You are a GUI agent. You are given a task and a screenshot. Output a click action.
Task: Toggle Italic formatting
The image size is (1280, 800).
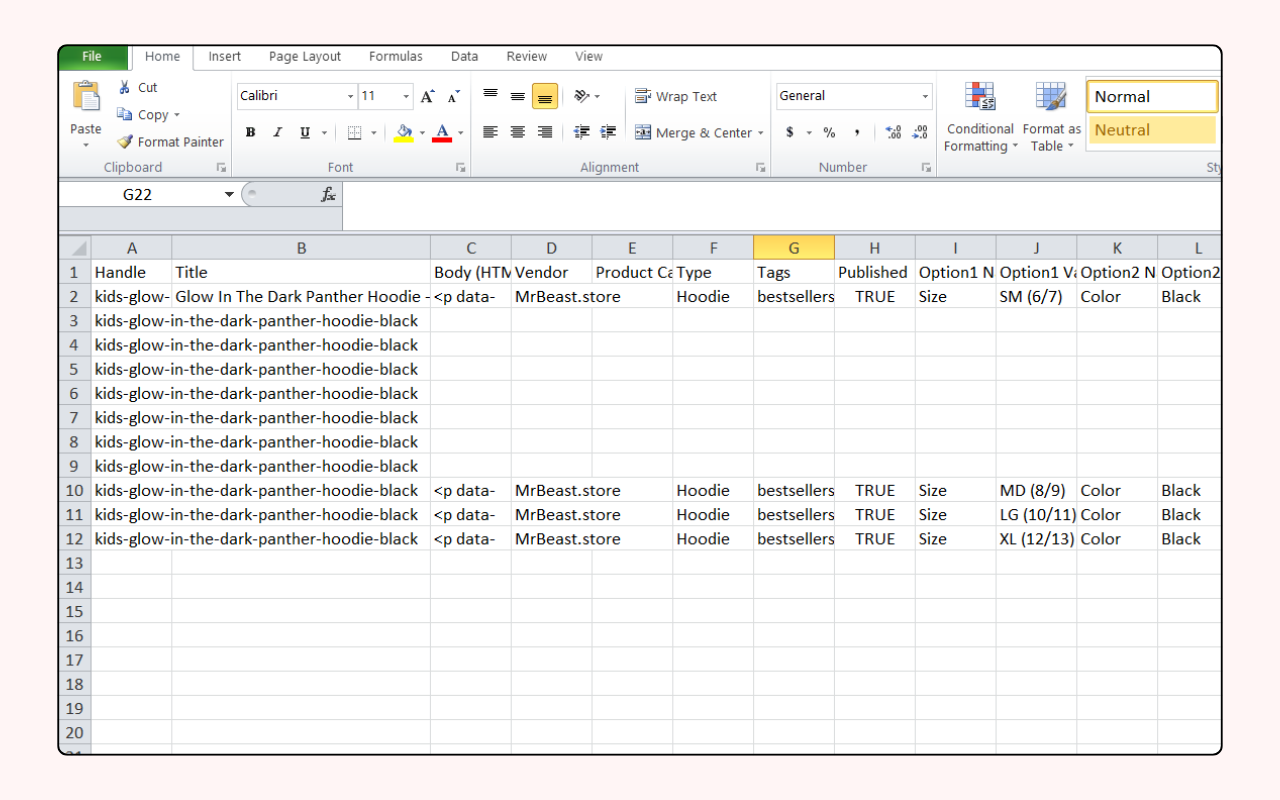click(x=278, y=133)
